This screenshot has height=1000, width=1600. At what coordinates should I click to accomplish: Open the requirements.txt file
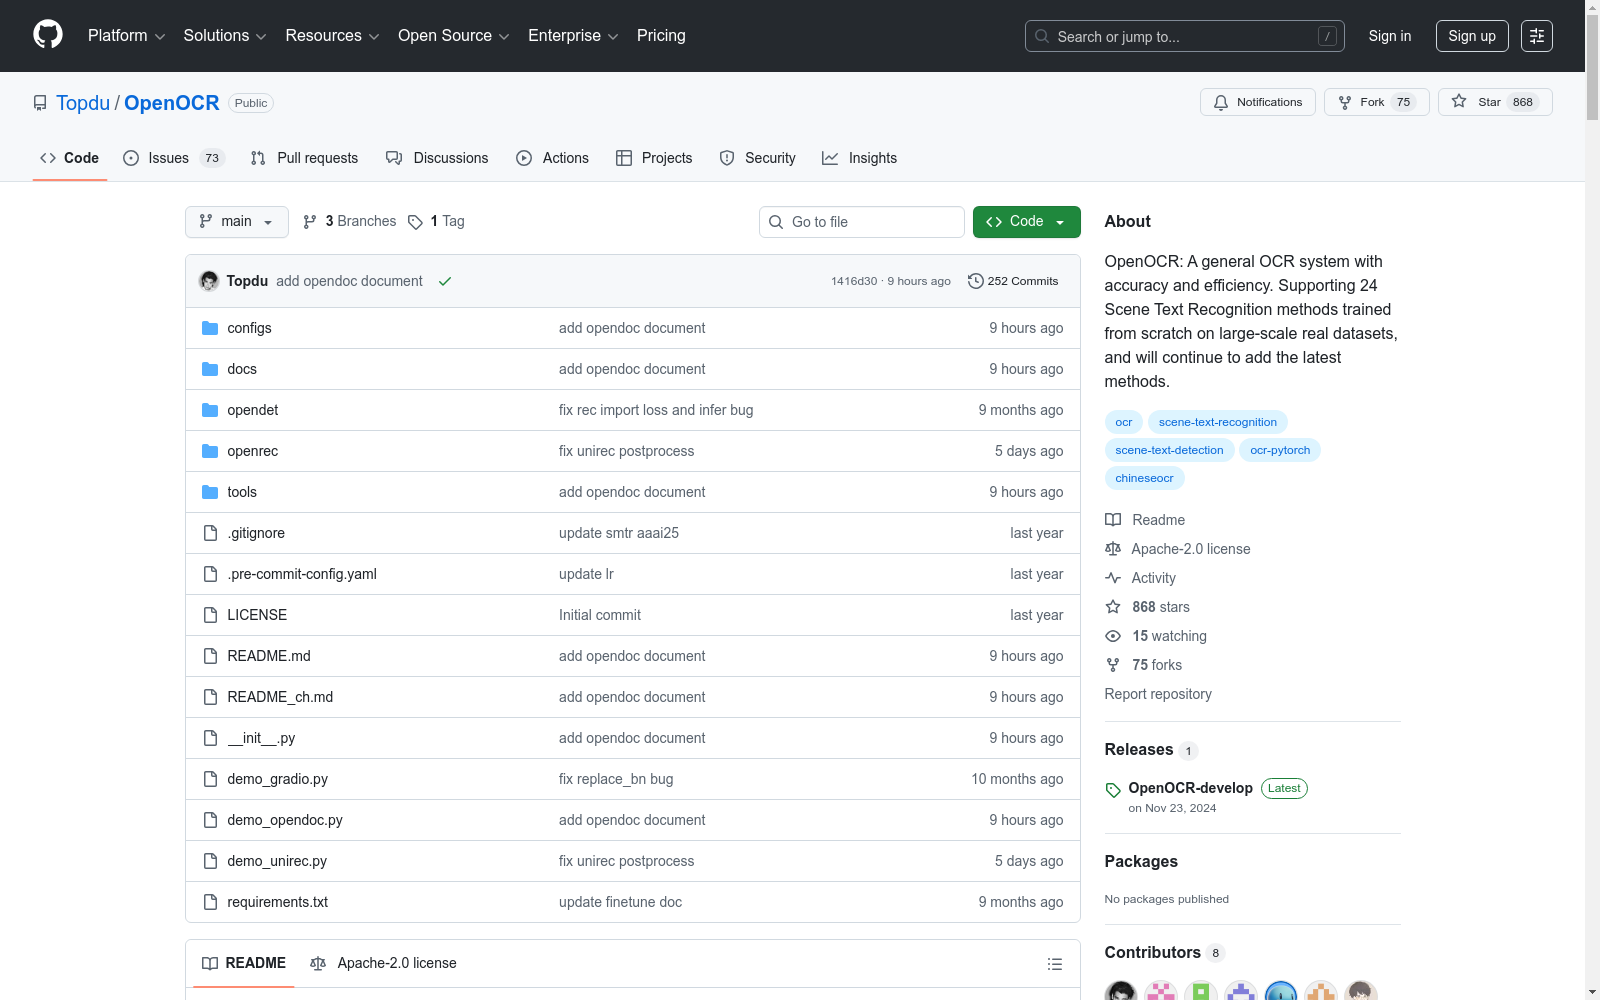click(x=278, y=902)
